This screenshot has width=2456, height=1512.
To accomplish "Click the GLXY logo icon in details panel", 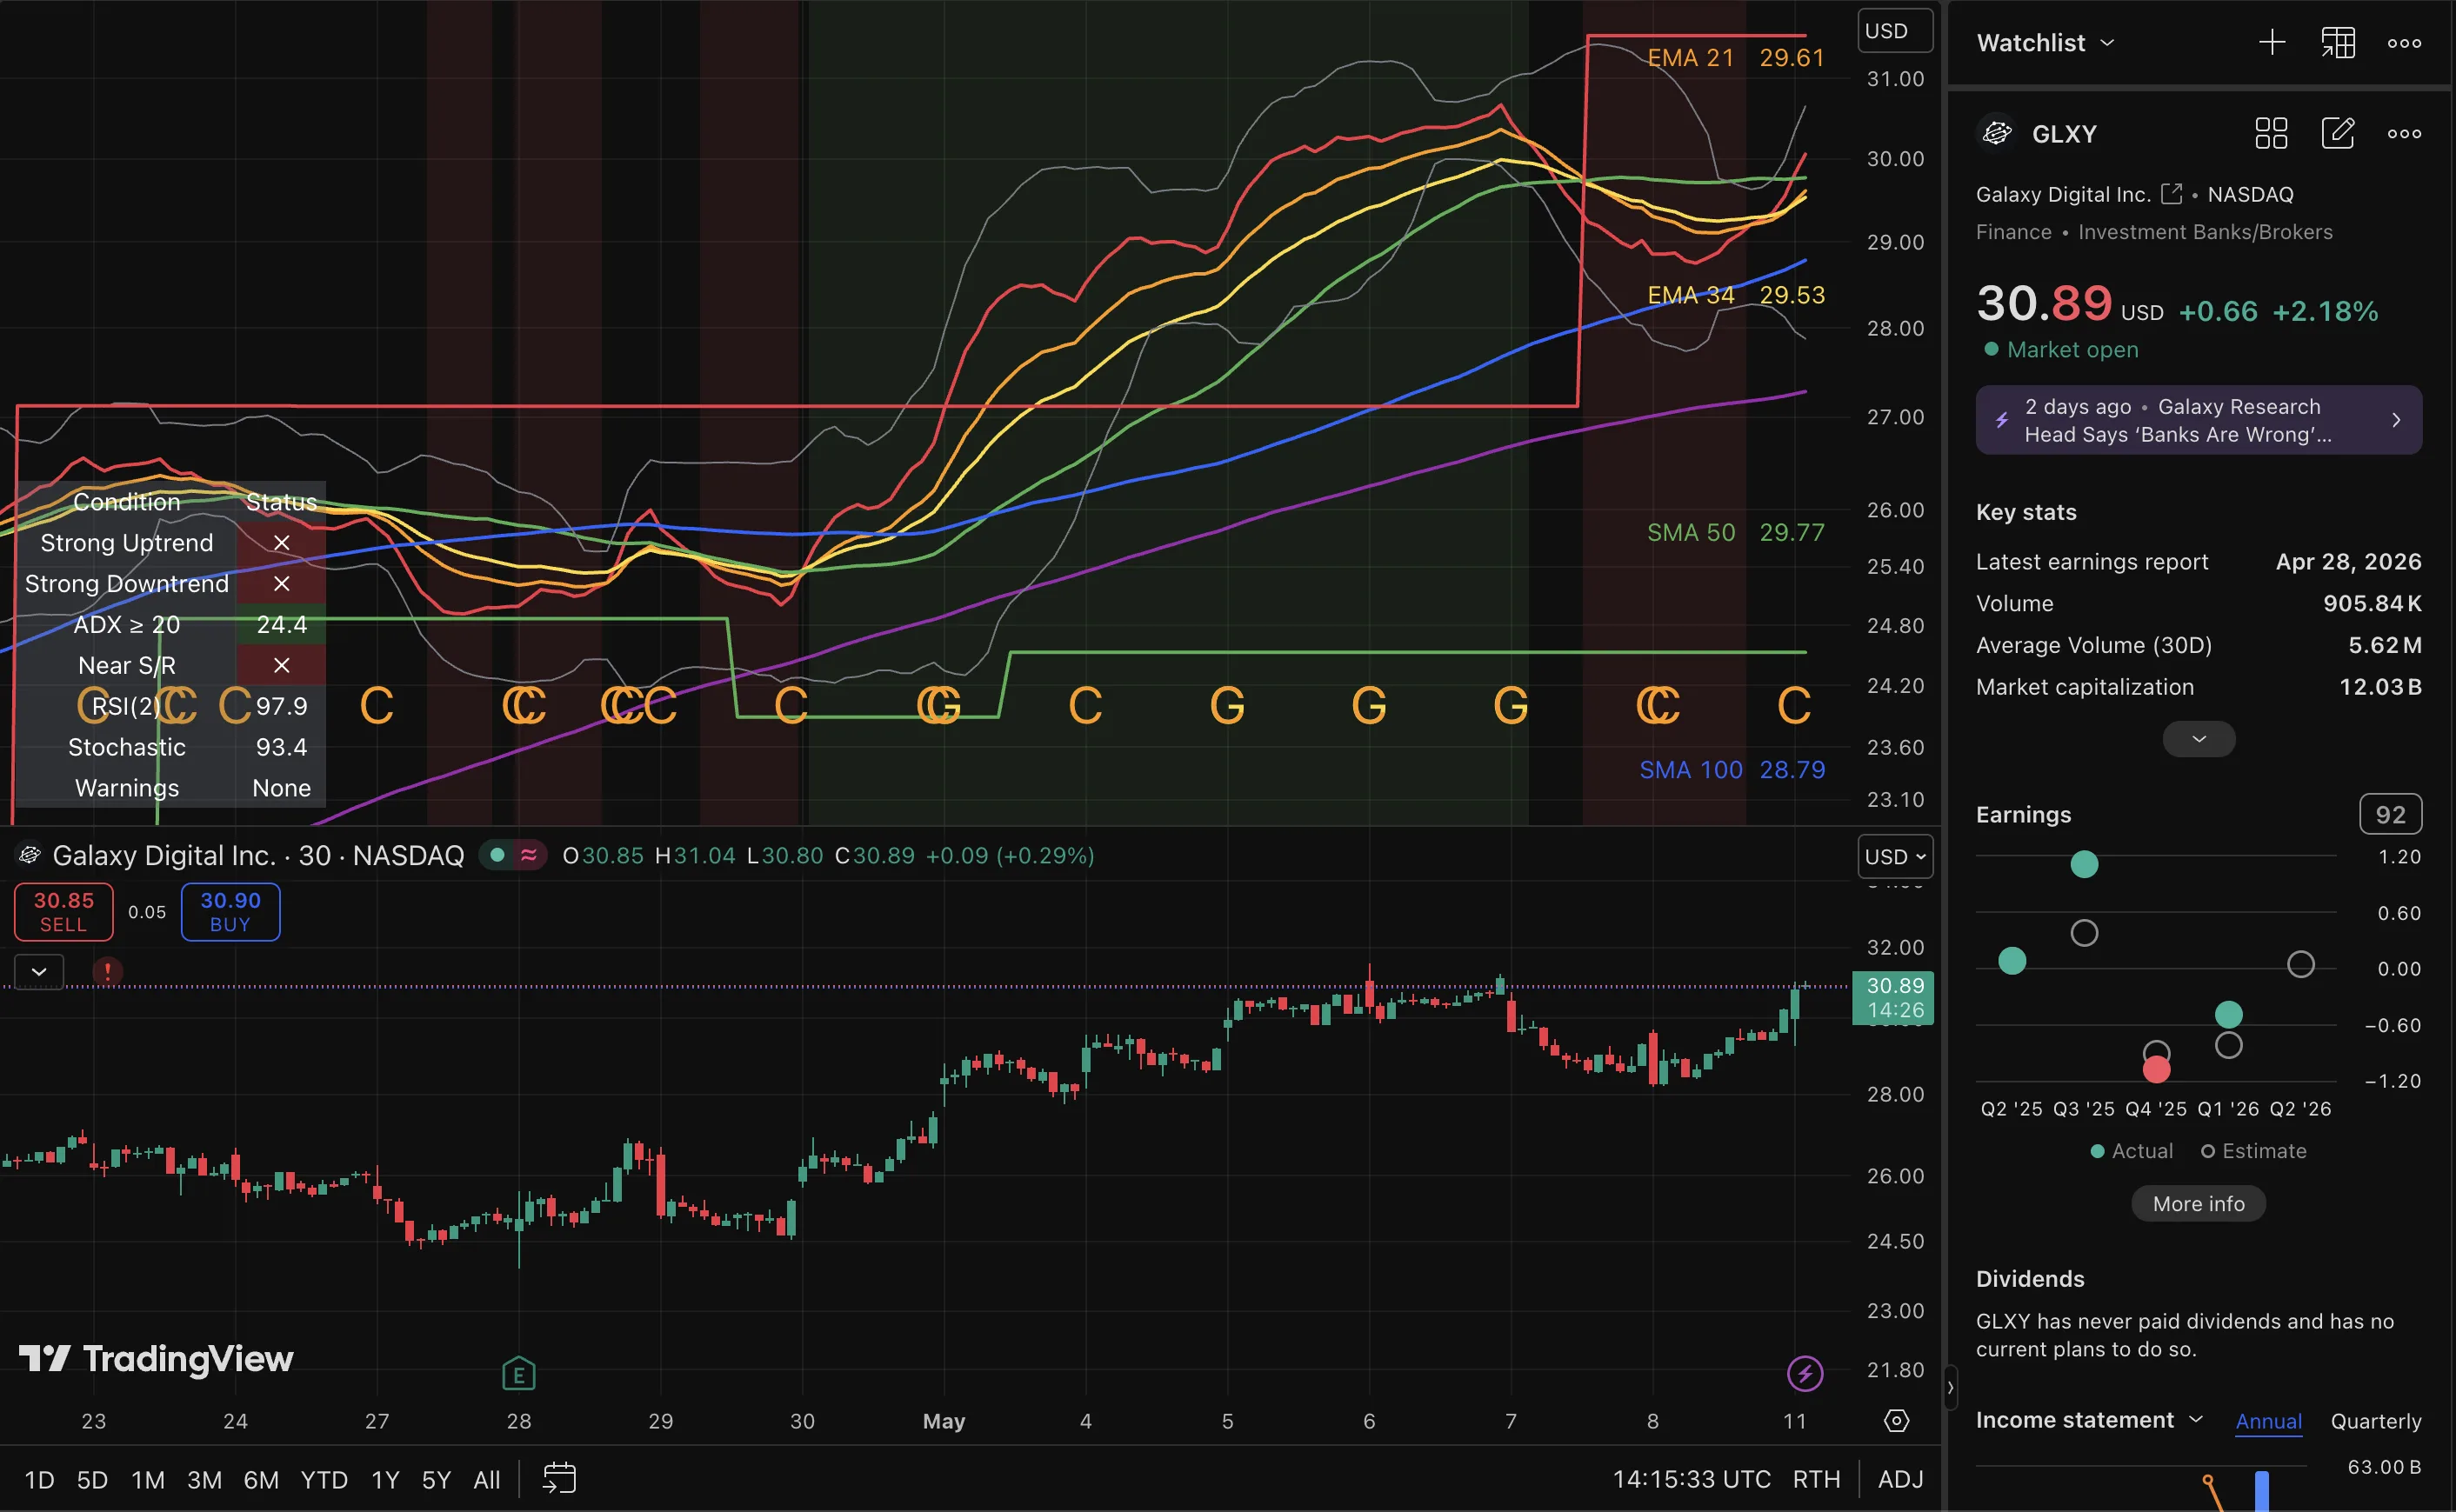I will pos(1996,133).
